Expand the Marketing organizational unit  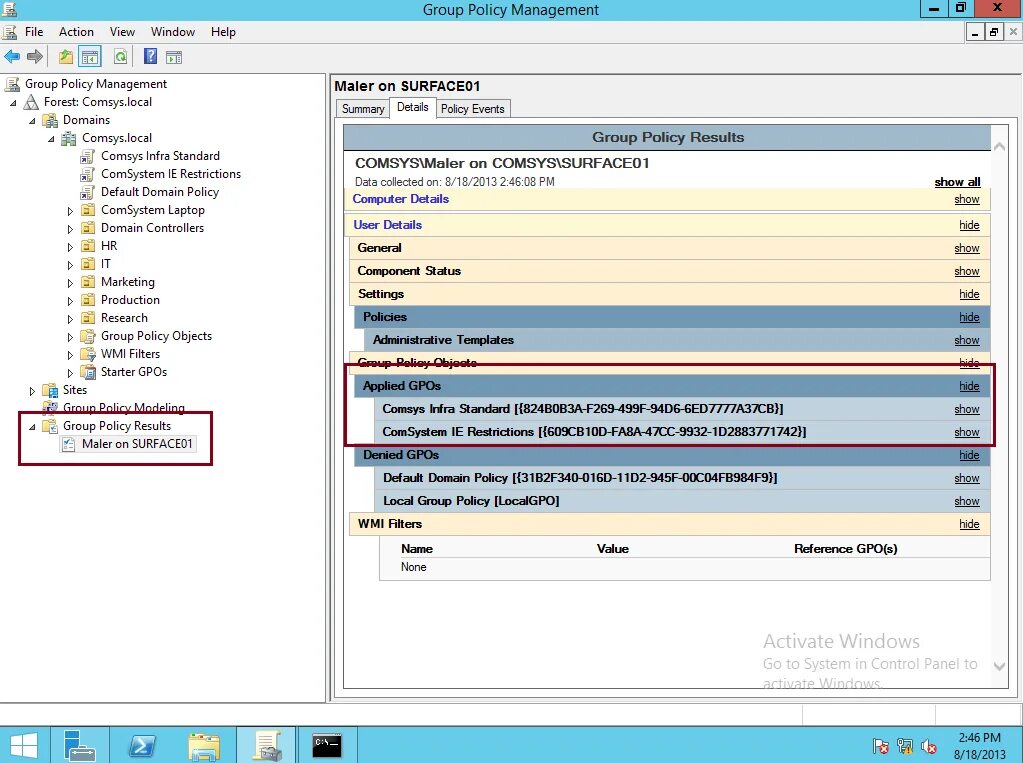click(x=70, y=283)
